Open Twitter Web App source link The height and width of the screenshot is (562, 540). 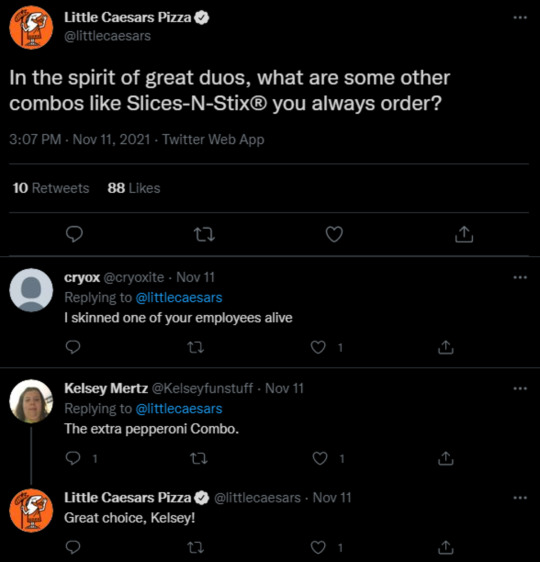click(x=213, y=139)
